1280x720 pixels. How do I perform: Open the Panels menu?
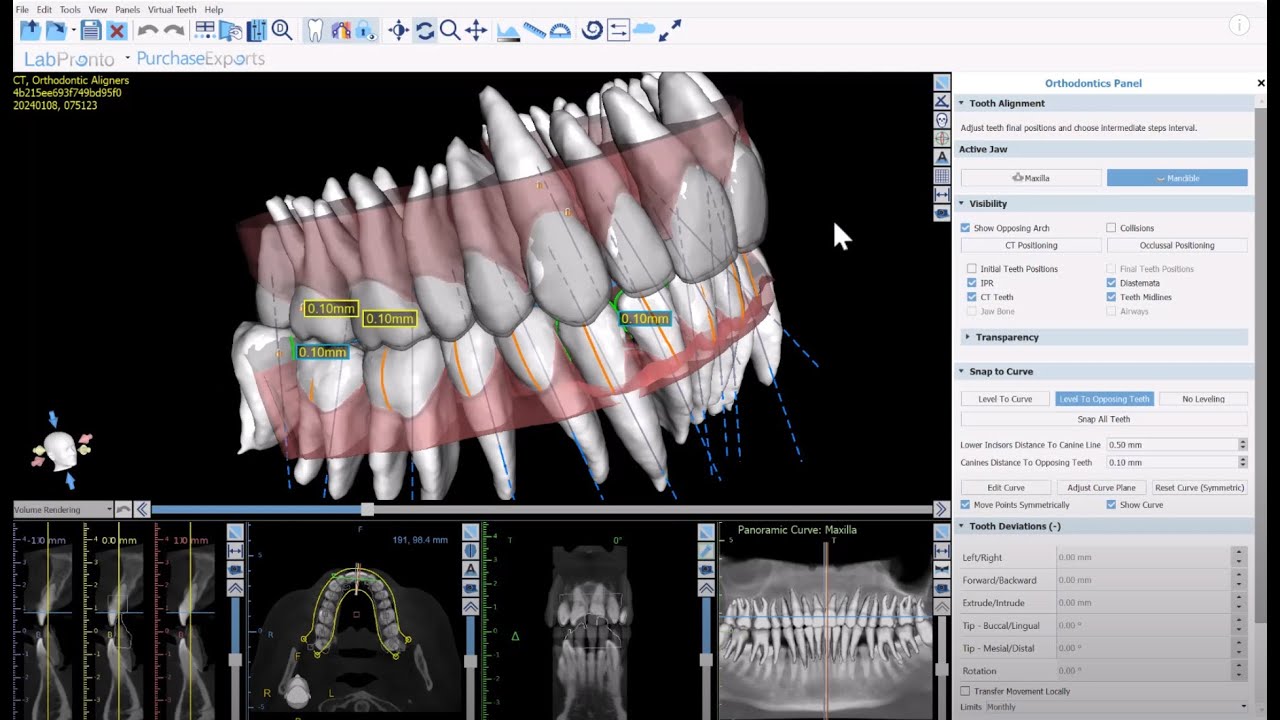coord(128,10)
